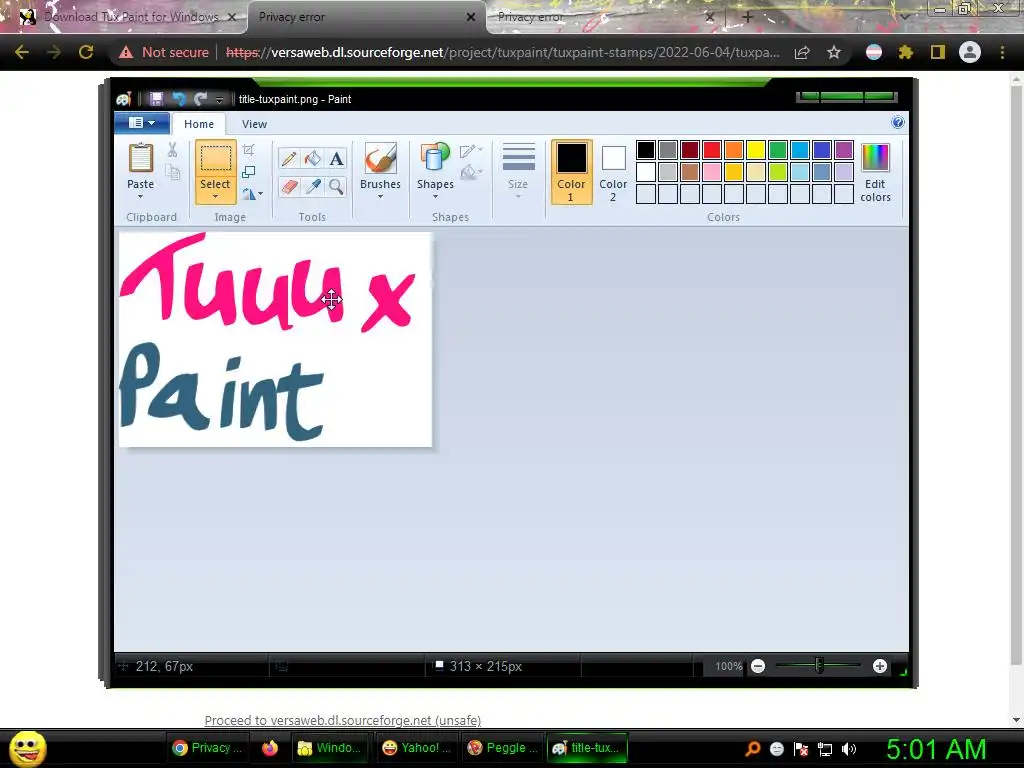The image size is (1024, 768).
Task: Open Customize Quick Access Toolbar arrow
Action: tap(219, 99)
